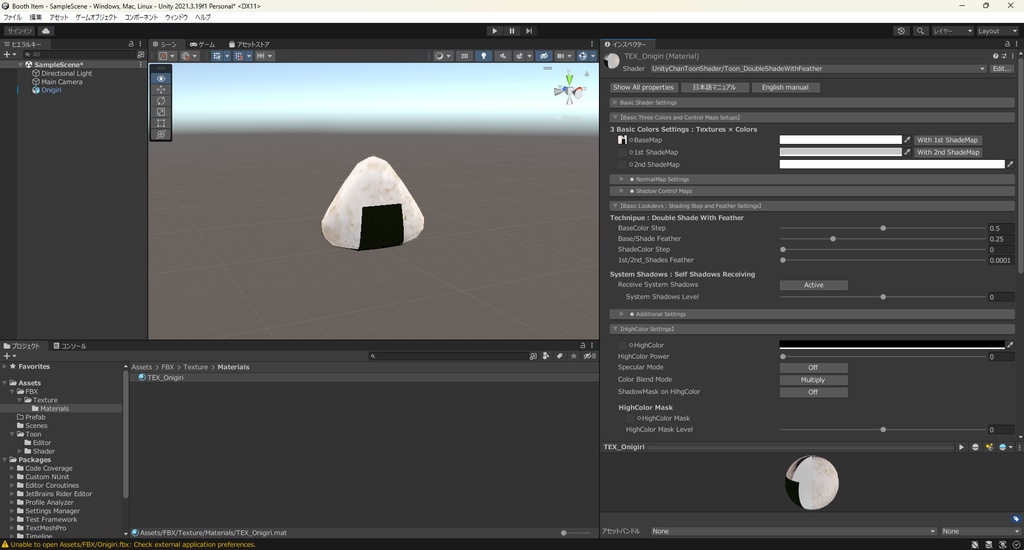
Task: Toggle 2D view mode in Scene
Action: [464, 56]
